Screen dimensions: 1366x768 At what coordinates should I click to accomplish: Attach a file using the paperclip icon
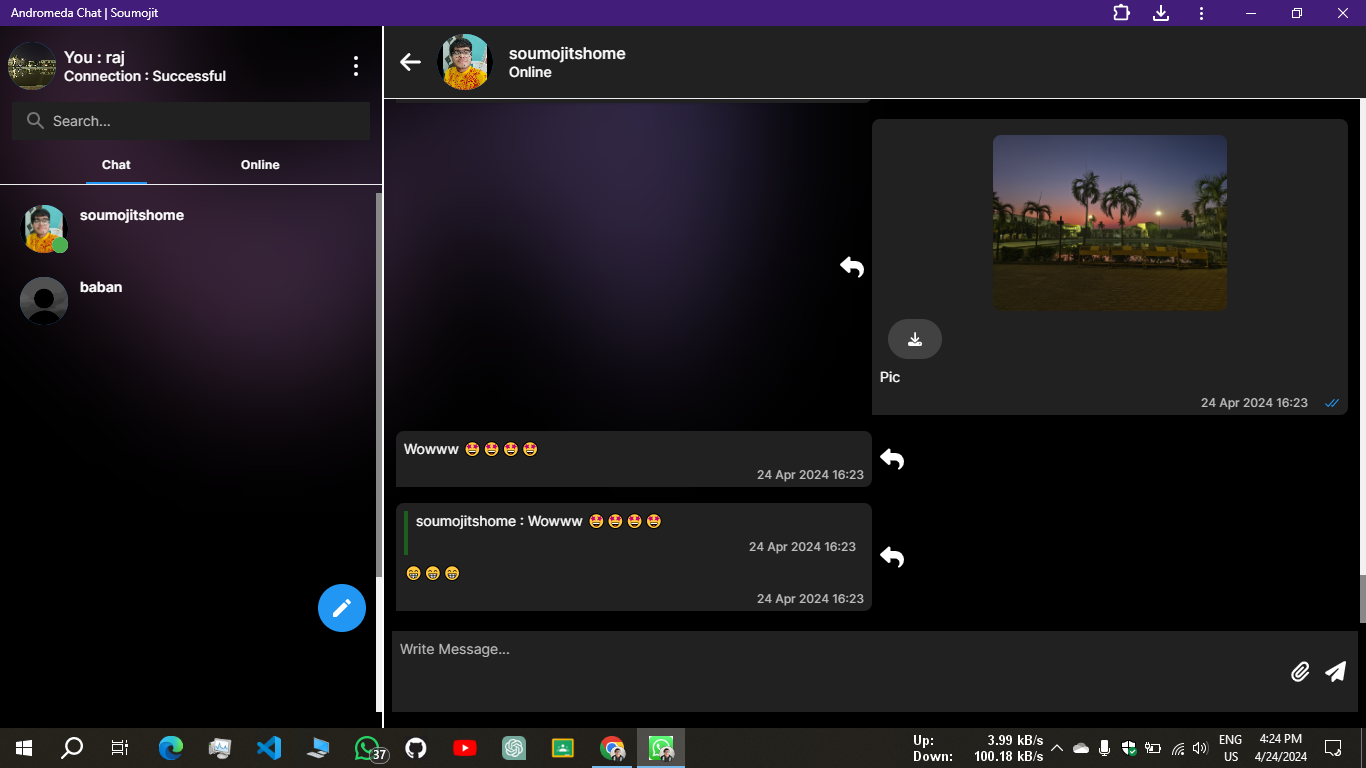pos(1300,671)
